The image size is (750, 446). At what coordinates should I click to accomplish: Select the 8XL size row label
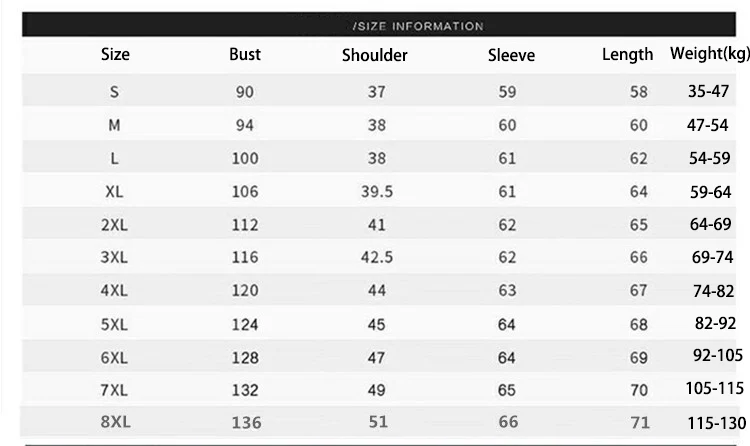tap(115, 422)
